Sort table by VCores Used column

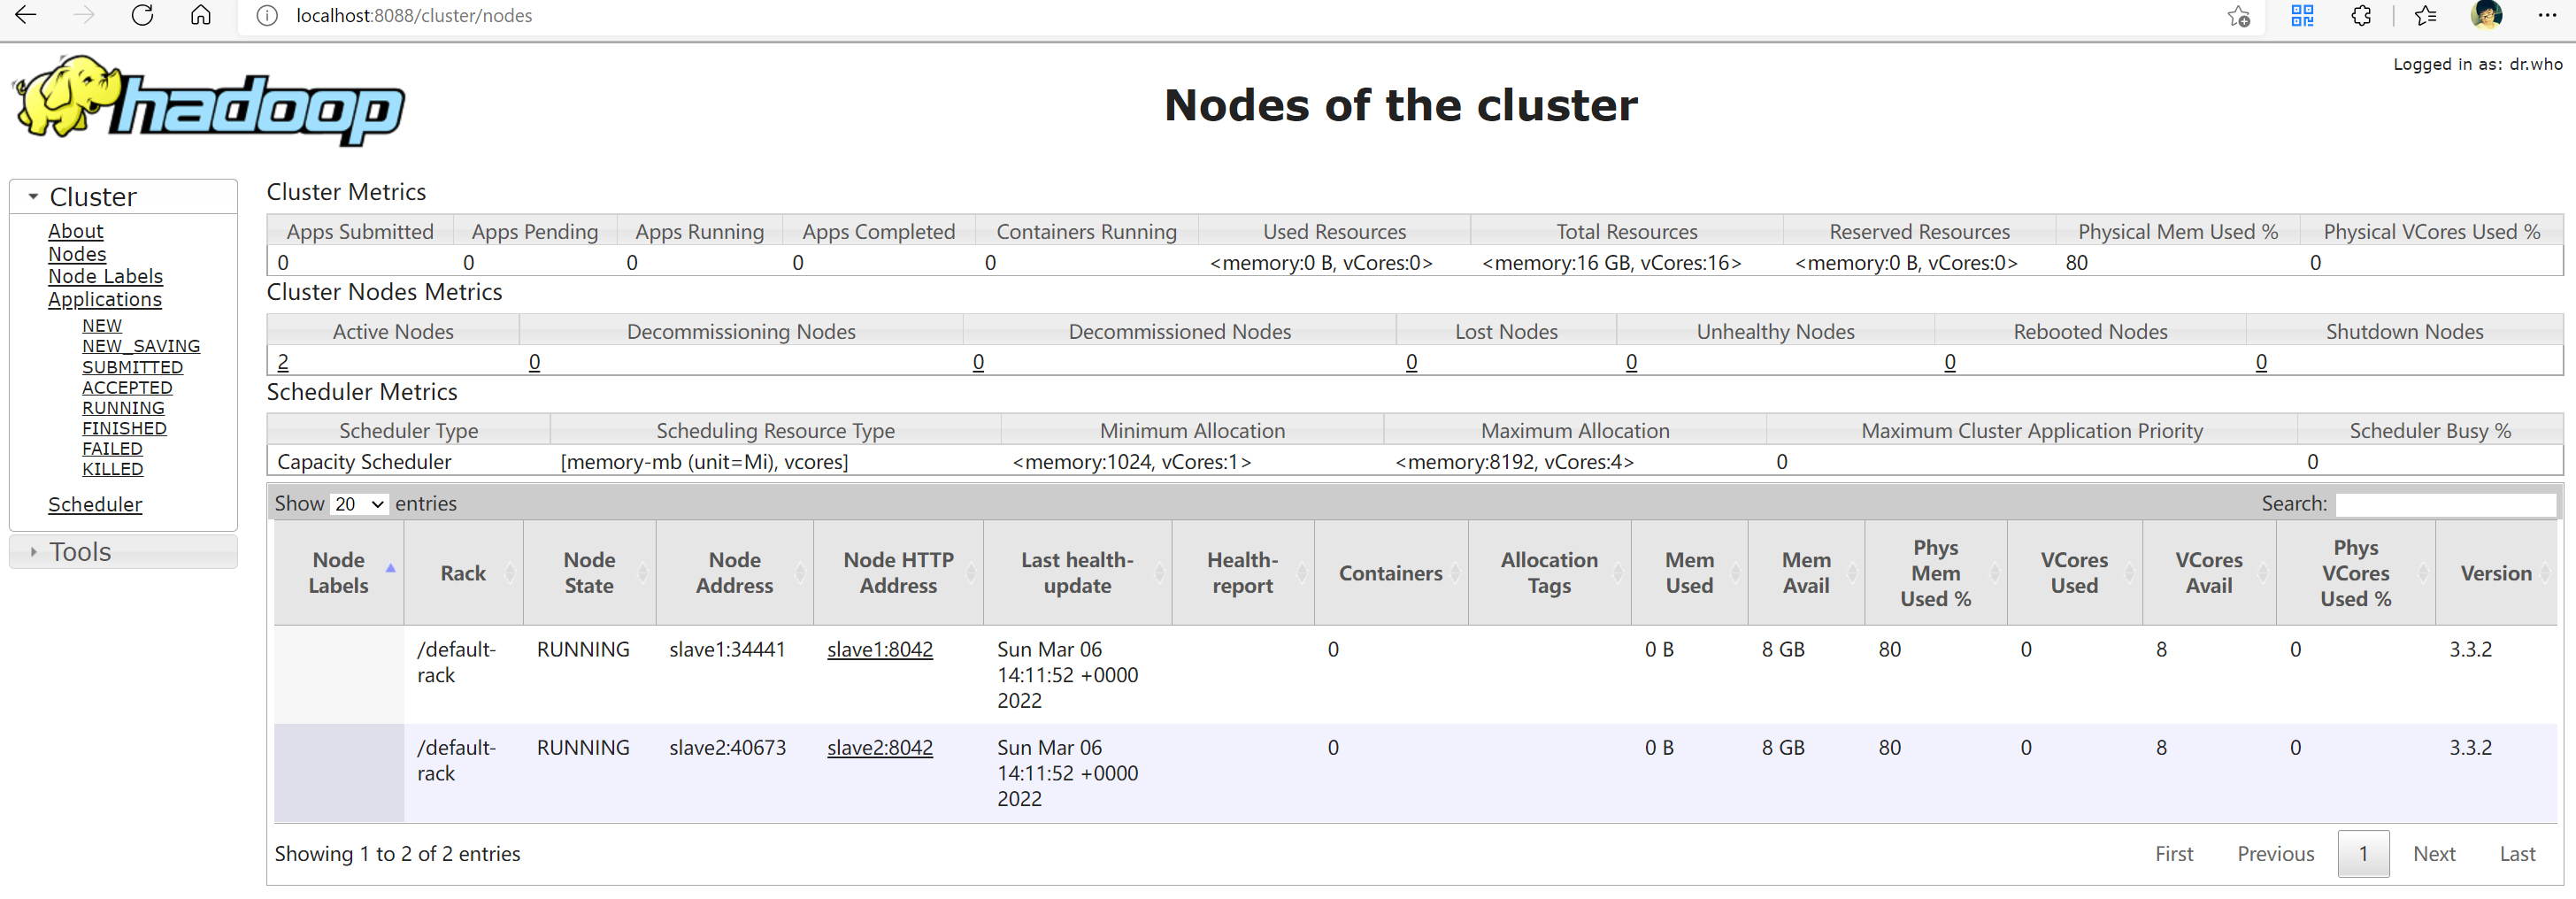[x=2074, y=573]
